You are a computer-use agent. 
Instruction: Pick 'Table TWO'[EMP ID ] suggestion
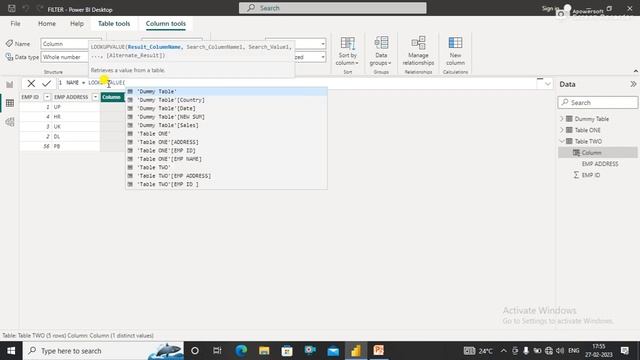227,184
